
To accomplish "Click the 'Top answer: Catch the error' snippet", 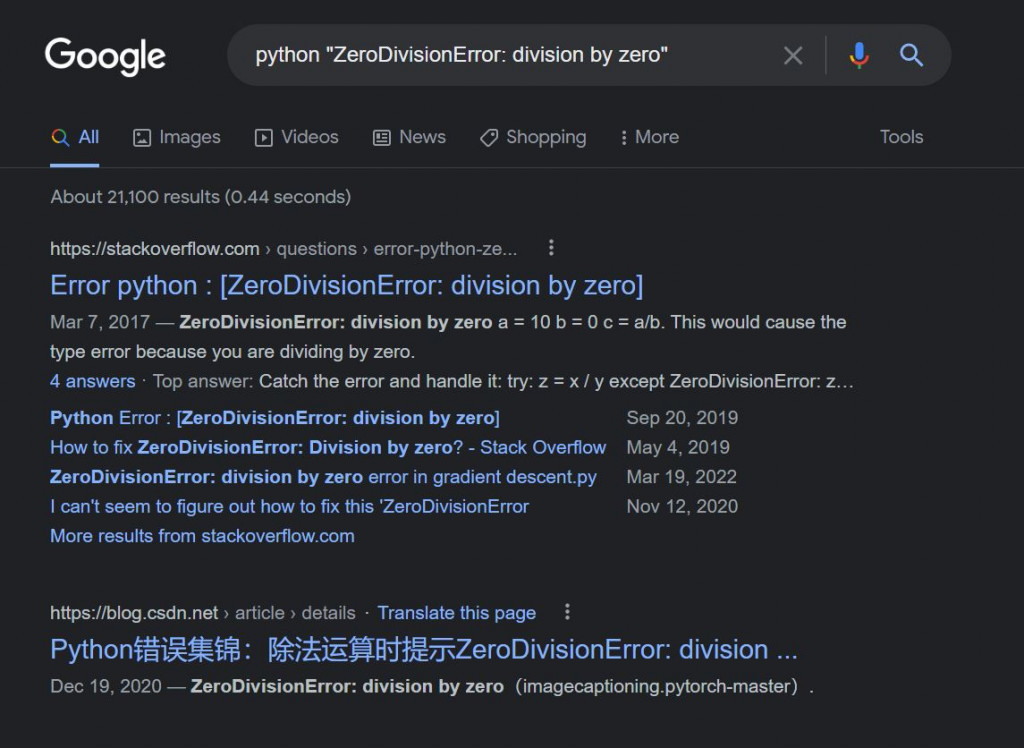I will tap(503, 382).
